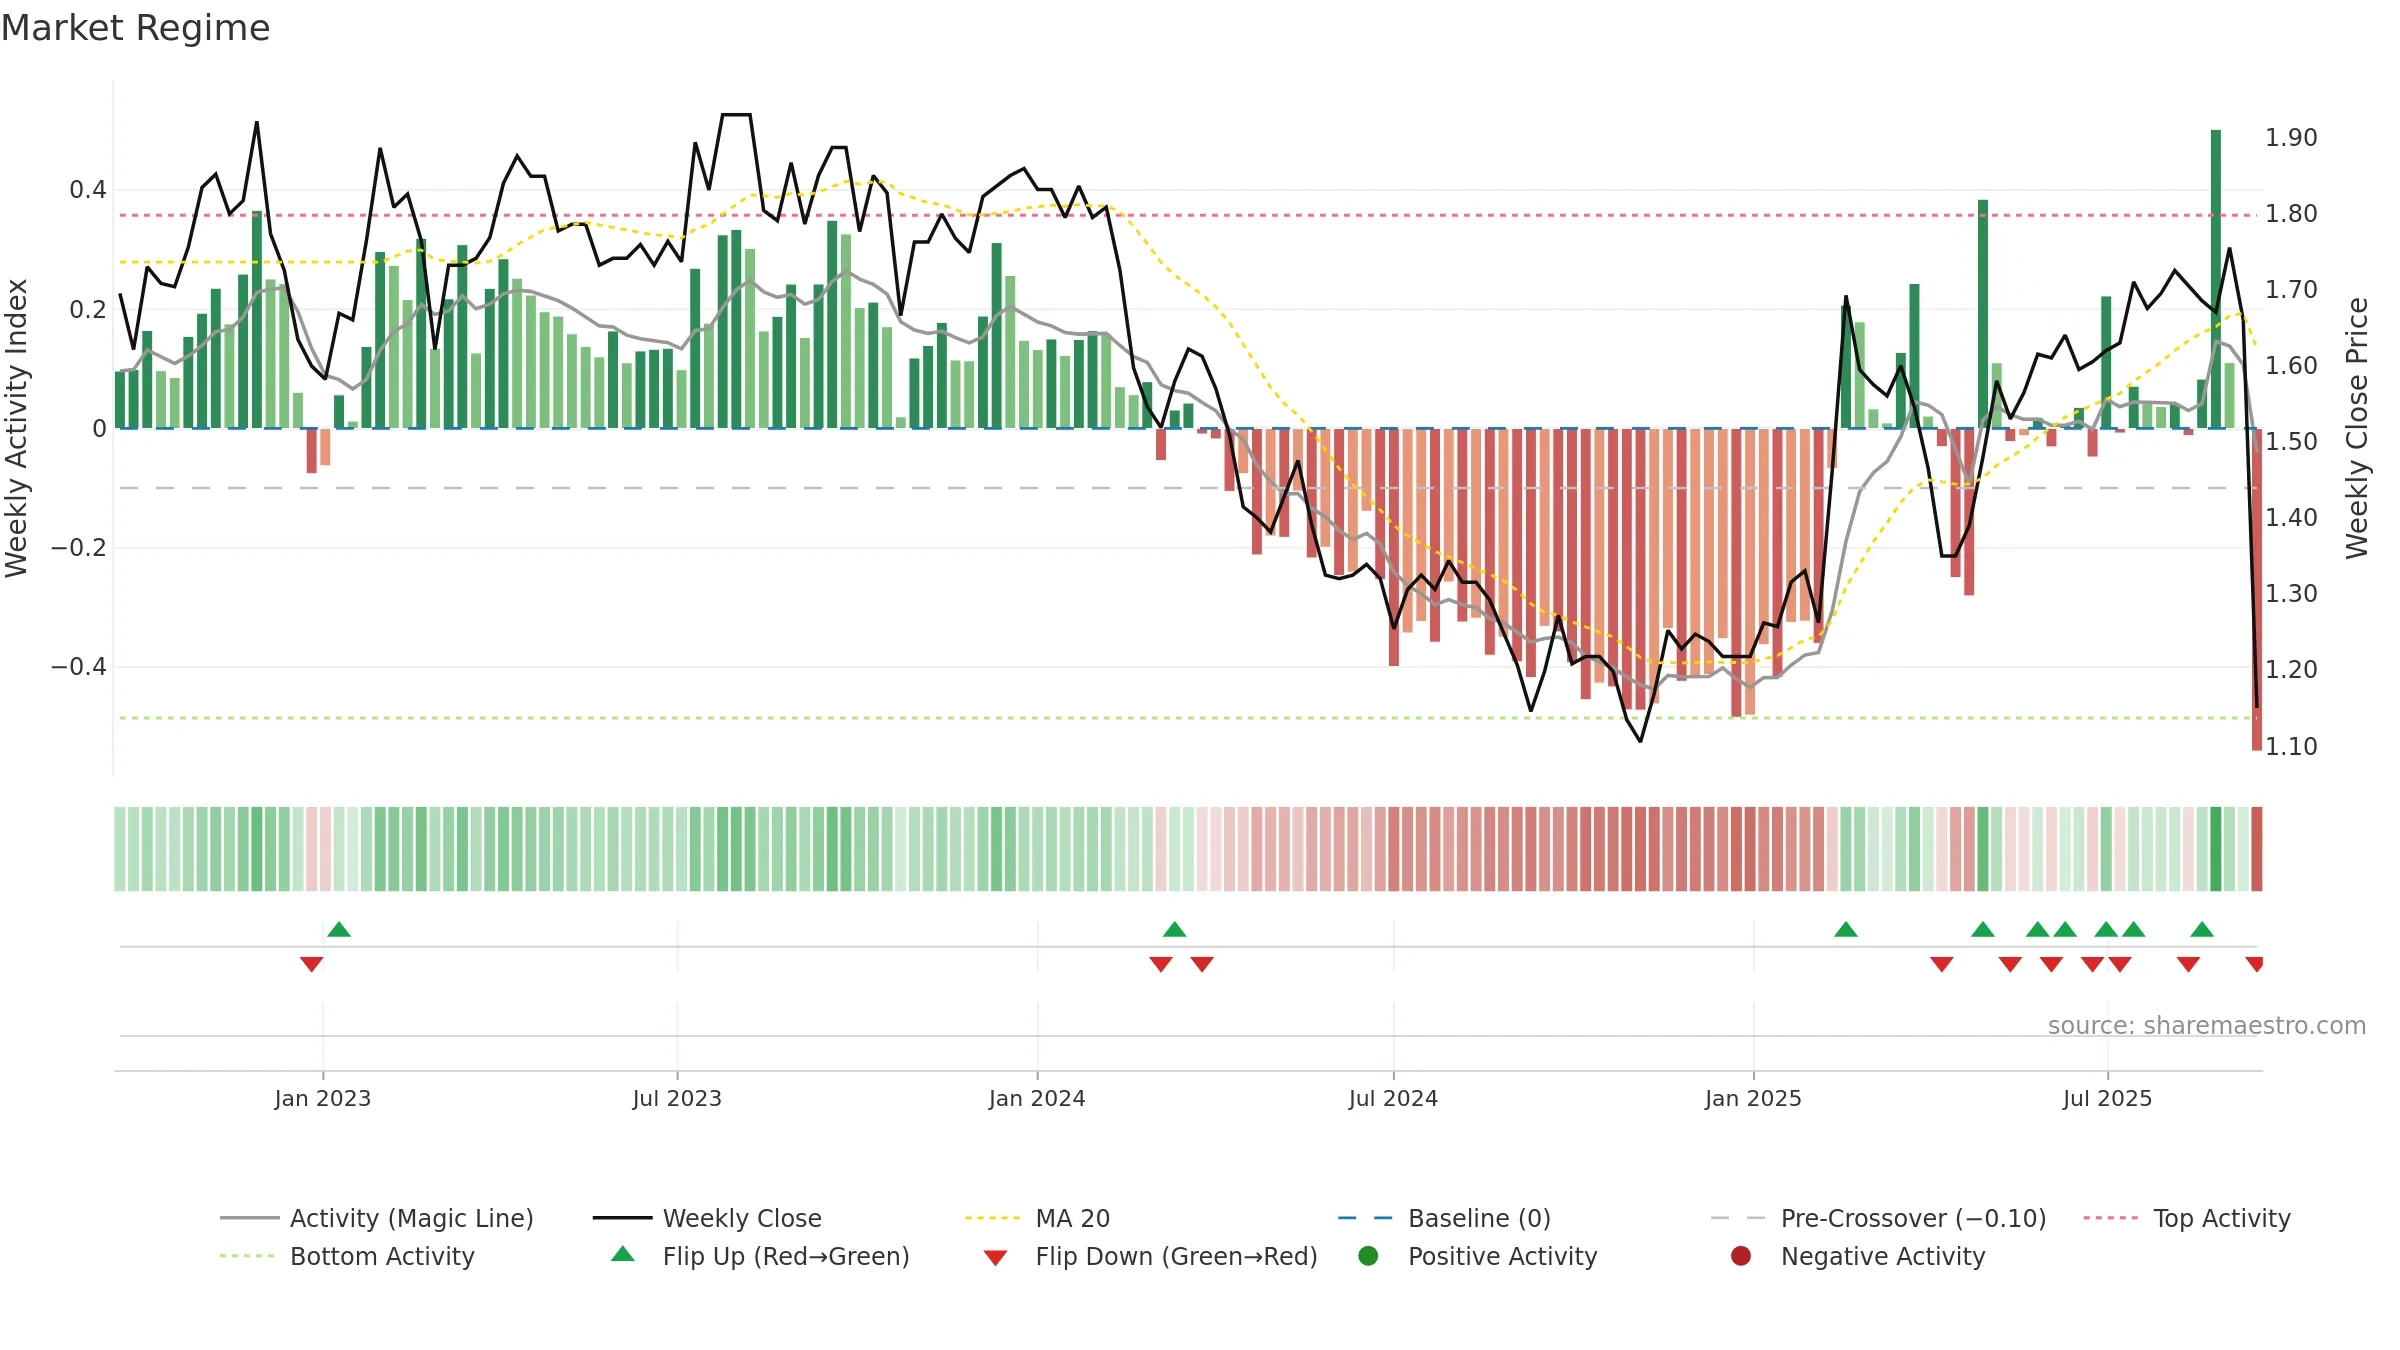
Task: Click the Flip Down (Green→Red) legend label
Action: click(x=1176, y=1256)
